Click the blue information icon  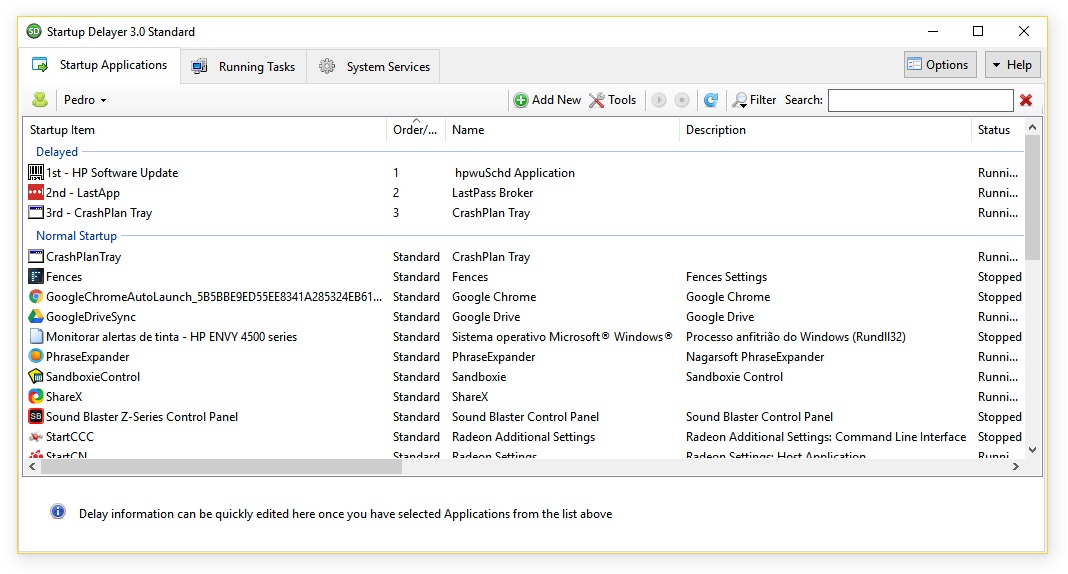coord(58,512)
